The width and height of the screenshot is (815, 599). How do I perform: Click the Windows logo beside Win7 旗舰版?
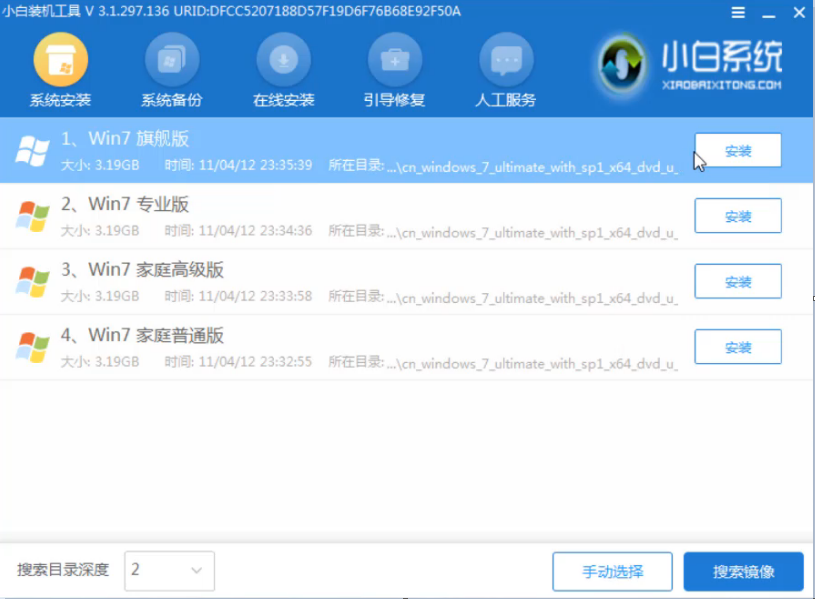34,150
